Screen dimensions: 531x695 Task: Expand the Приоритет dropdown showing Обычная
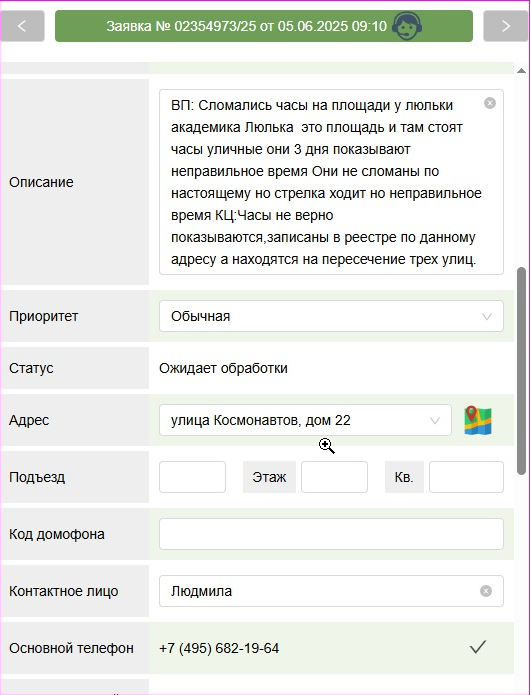coord(331,316)
